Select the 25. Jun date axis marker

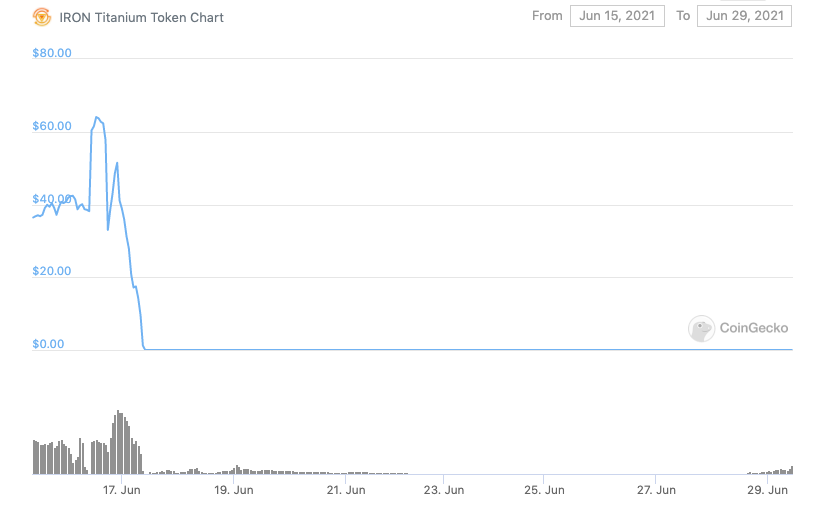pos(546,490)
